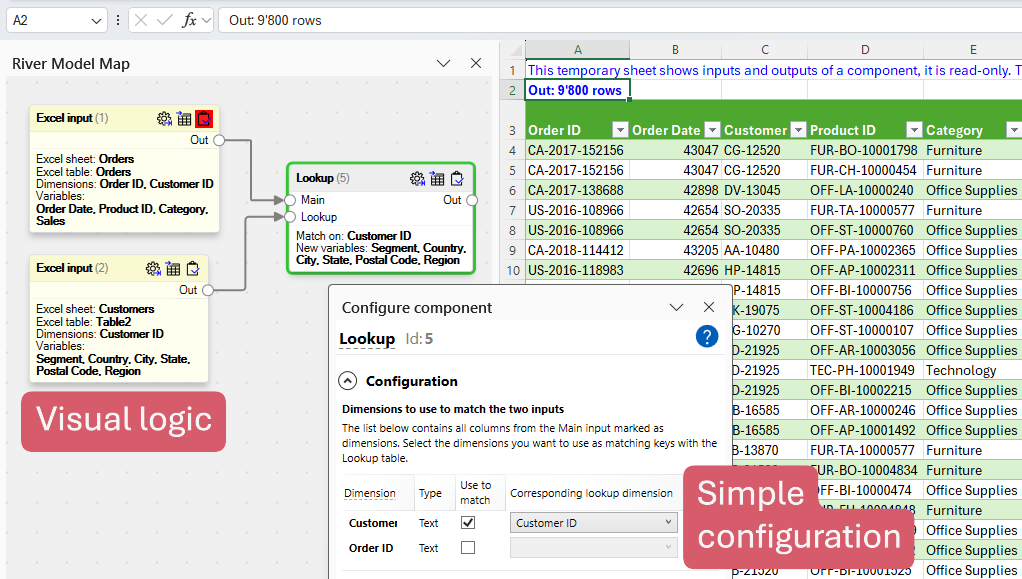1022x579 pixels.
Task: Show data table icon on Lookup node
Action: (x=437, y=179)
